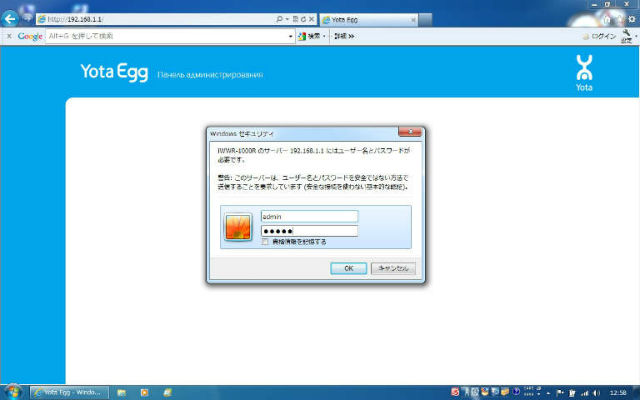Open the address bar dropdown arrow
This screenshot has height=400, width=640.
(x=288, y=19)
